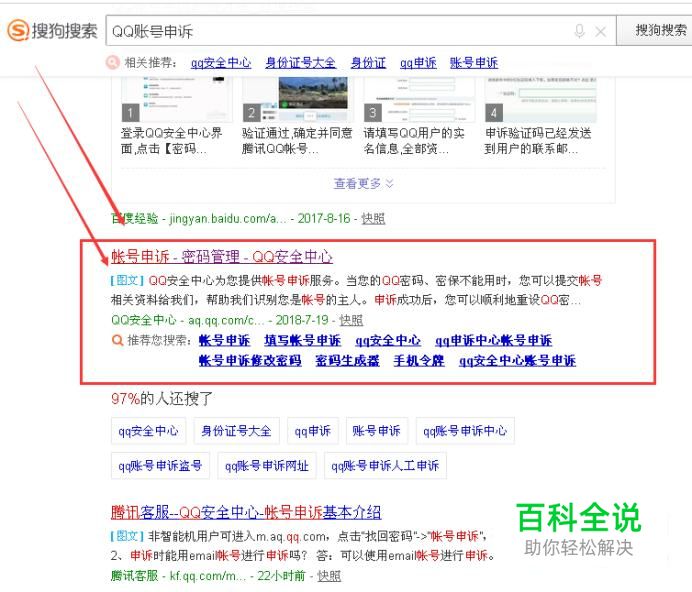The height and width of the screenshot is (592, 692).
Task: Open the 快照 for the 腾讯客服 result
Action: click(329, 576)
